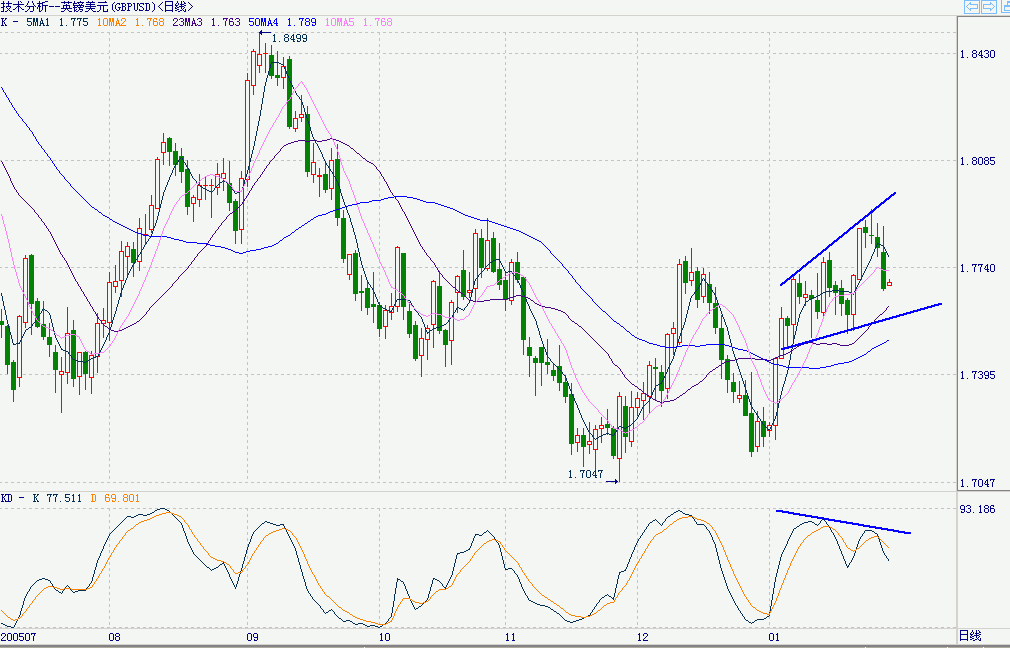Click the left arrow chart navigation icon
Viewport: 1010px width, 648px height.
[971, 6]
